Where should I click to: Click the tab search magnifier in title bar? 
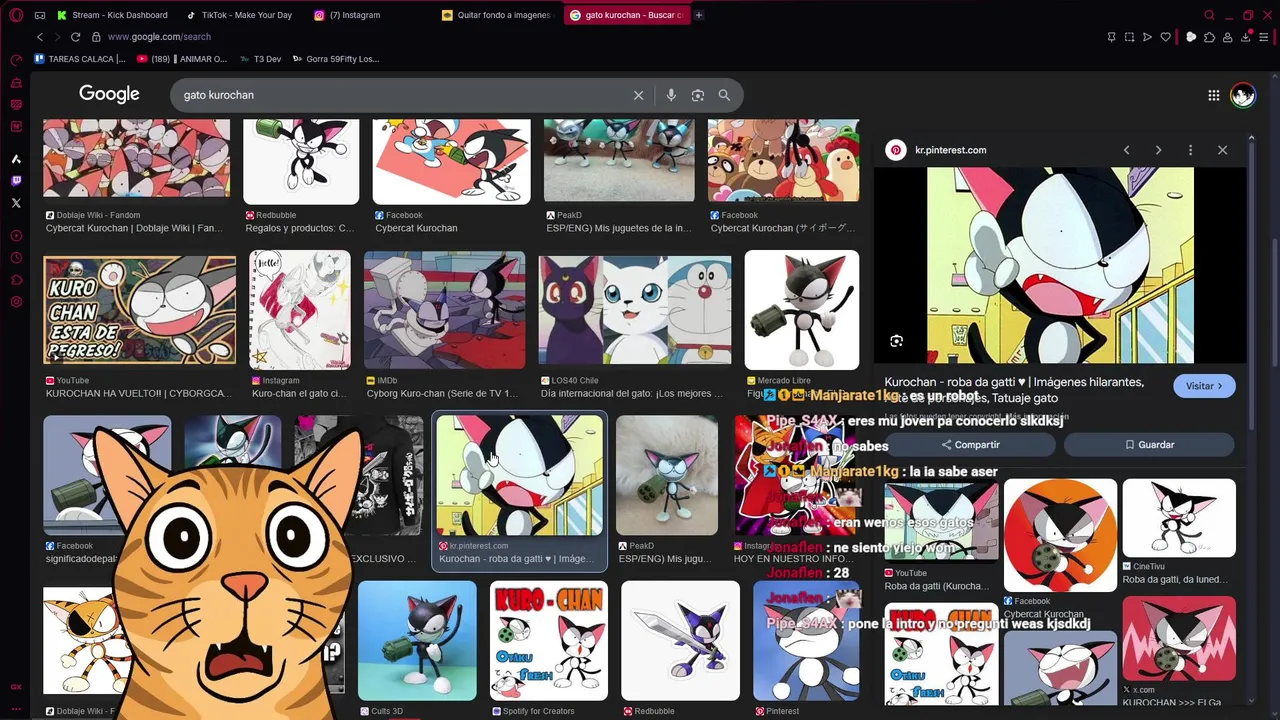click(1209, 15)
